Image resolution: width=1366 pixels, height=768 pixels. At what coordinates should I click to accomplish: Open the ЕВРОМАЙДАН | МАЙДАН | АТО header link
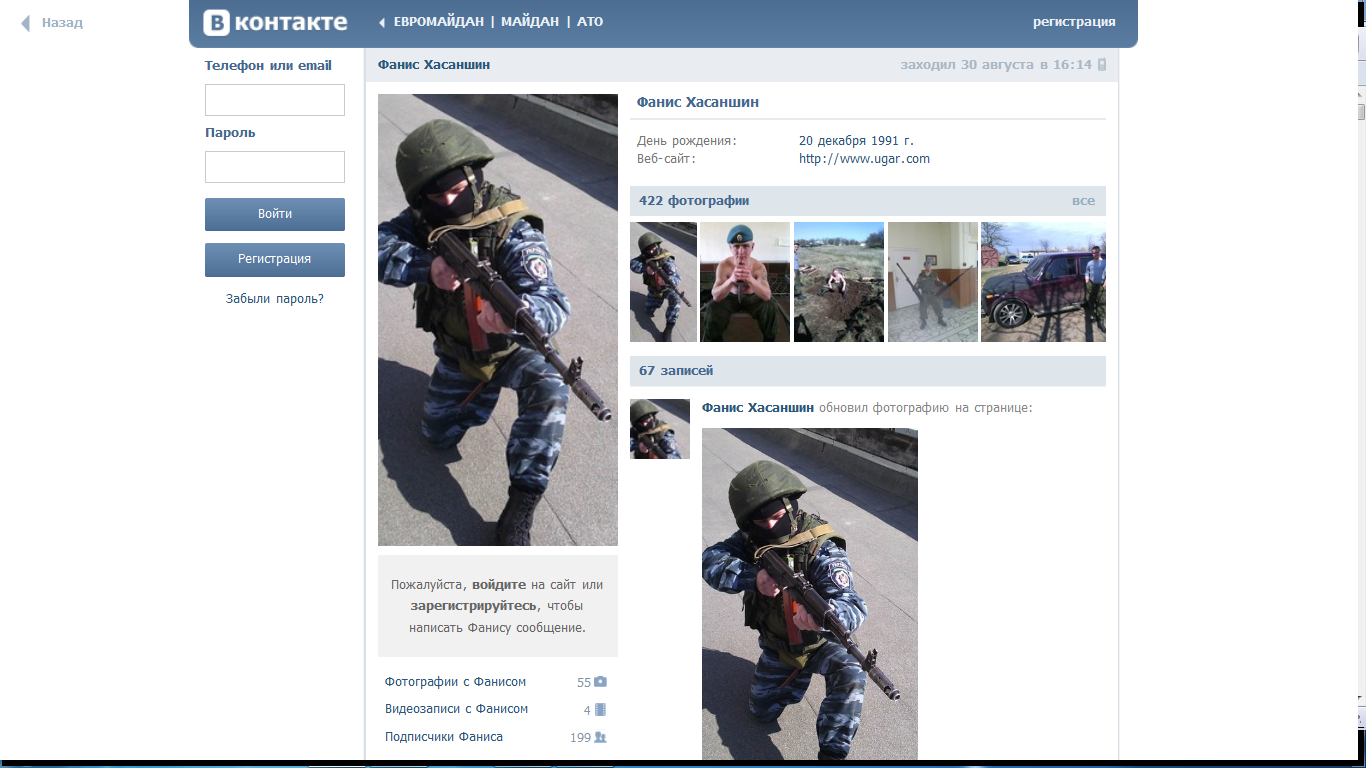pyautogui.click(x=498, y=22)
